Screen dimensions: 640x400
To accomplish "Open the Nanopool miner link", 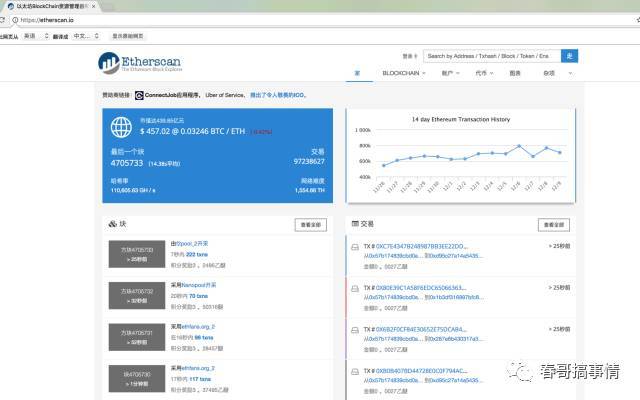I will 198,285.
